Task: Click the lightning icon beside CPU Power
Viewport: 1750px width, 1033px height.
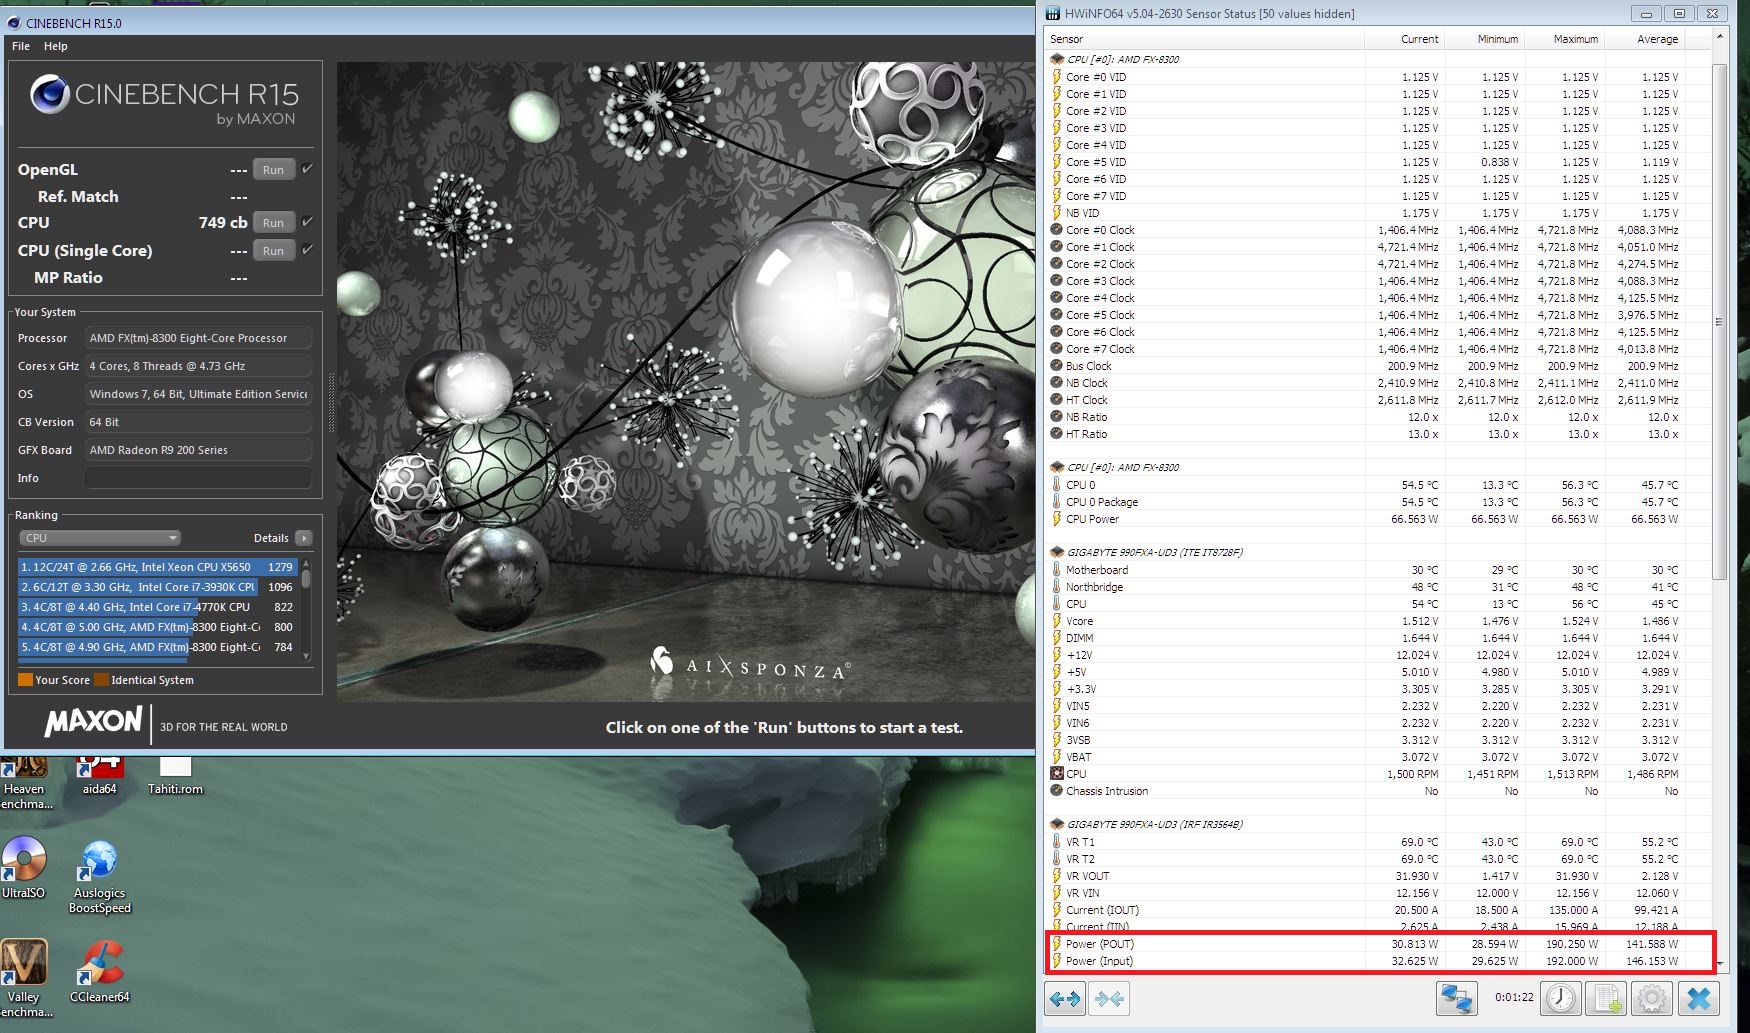Action: coord(1056,519)
